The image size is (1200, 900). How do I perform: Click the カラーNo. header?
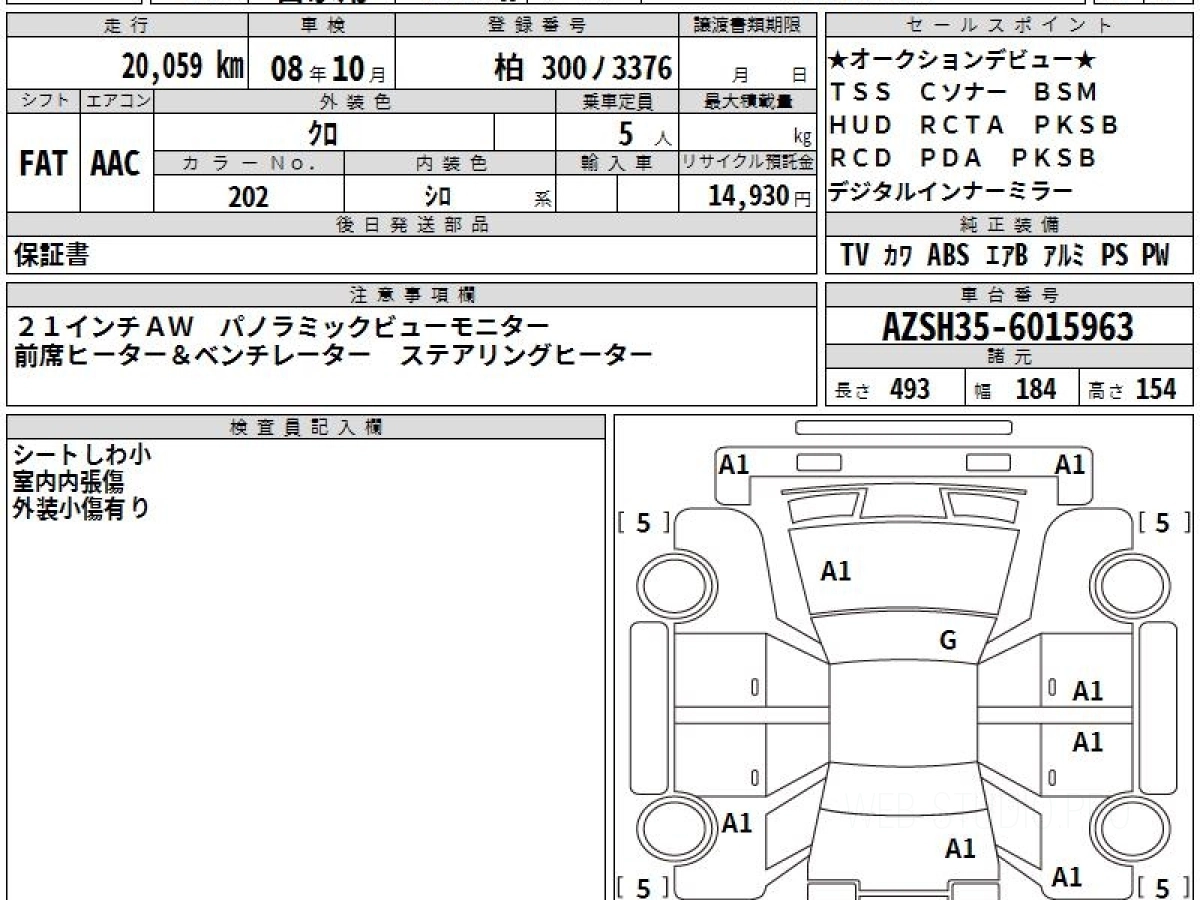click(x=249, y=163)
